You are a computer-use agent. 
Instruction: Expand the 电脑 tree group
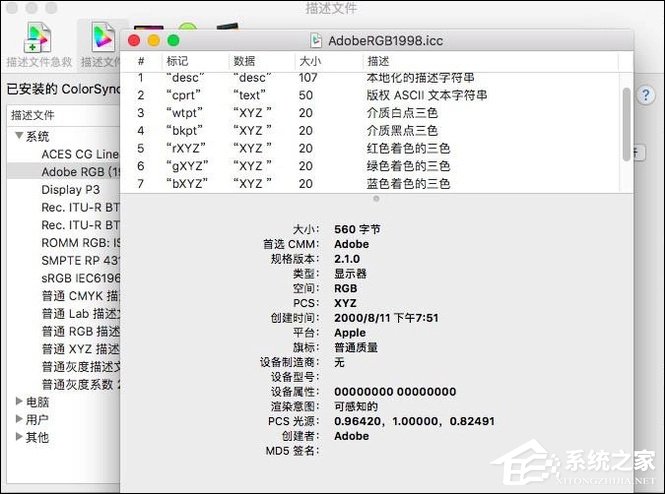point(19,401)
